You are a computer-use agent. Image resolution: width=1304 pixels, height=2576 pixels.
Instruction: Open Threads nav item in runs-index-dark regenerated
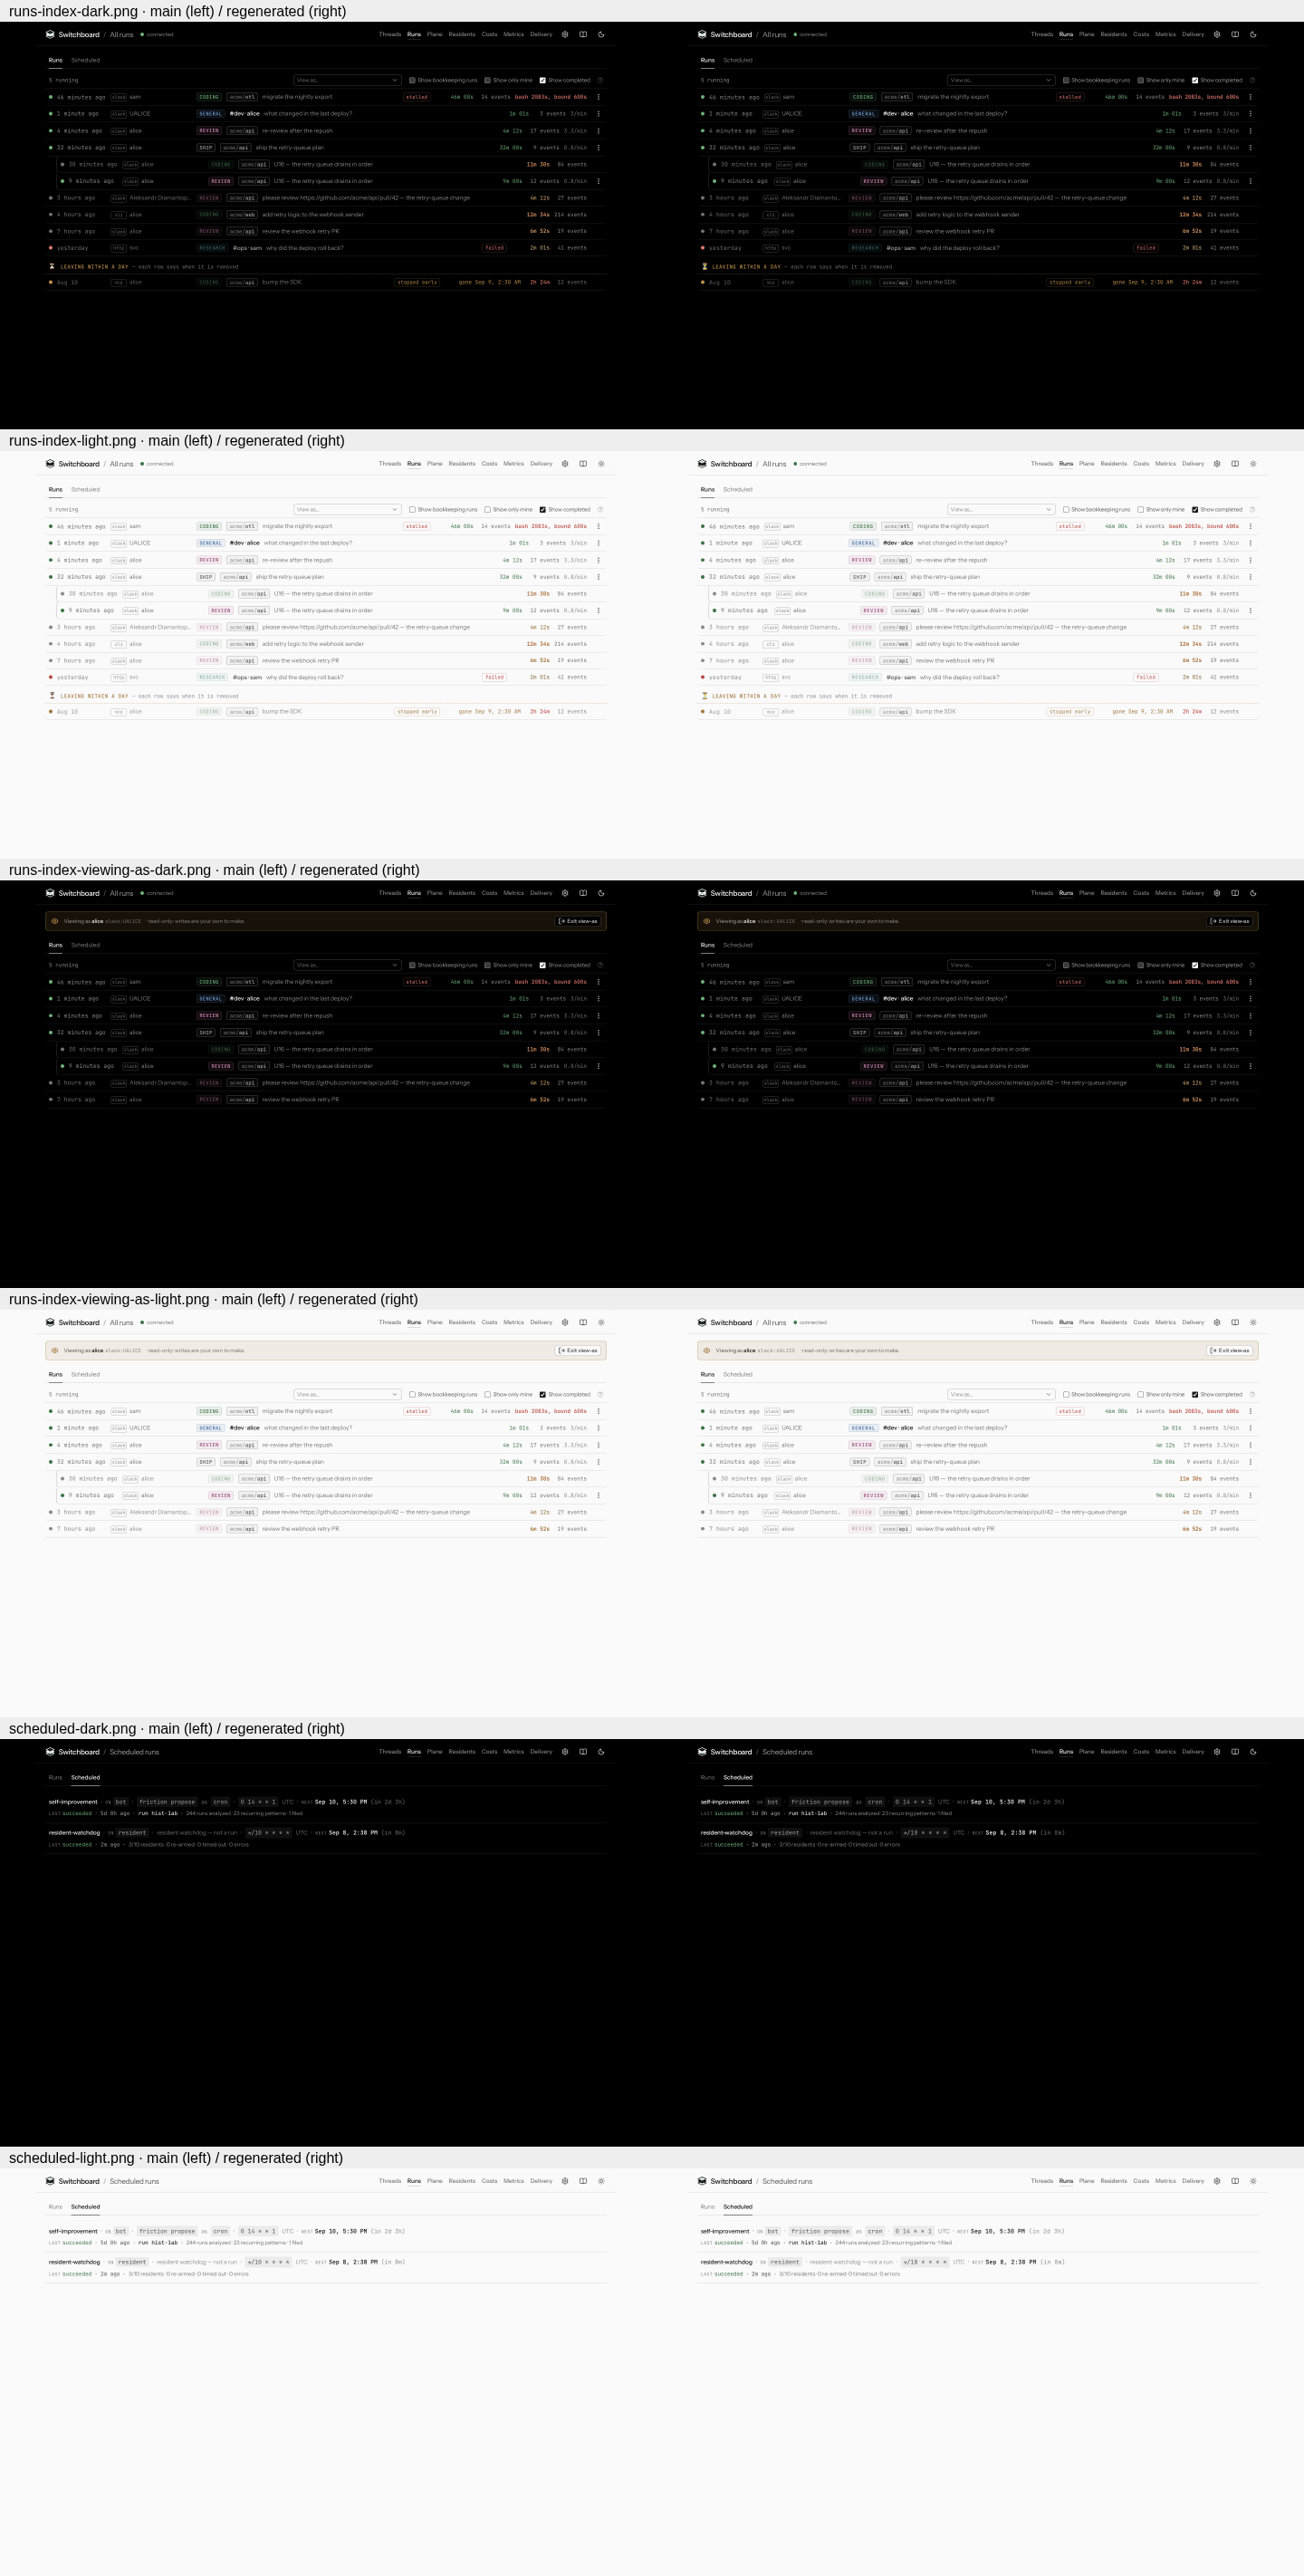click(1042, 34)
